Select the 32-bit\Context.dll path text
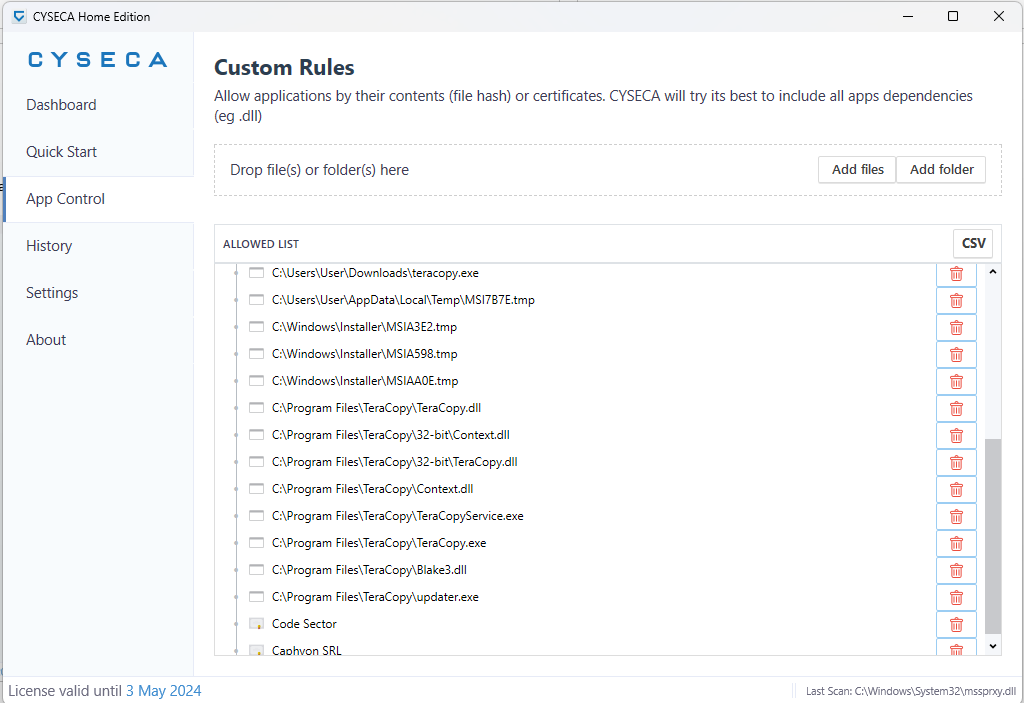 coord(391,435)
